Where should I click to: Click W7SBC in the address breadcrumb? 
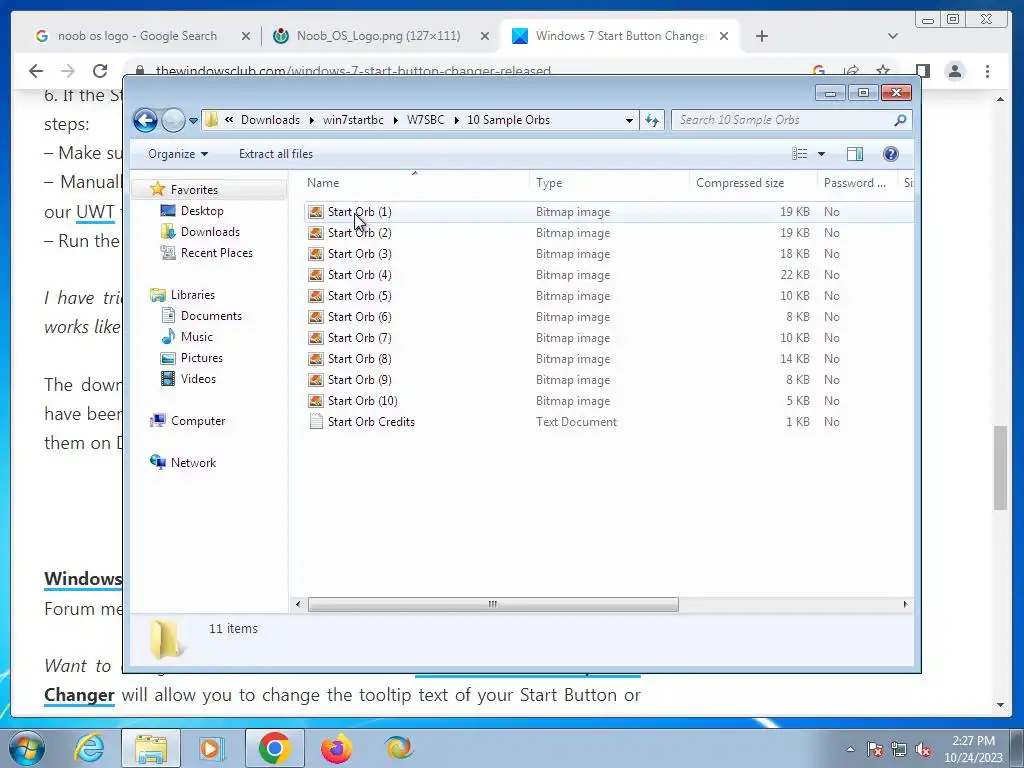pyautogui.click(x=425, y=120)
